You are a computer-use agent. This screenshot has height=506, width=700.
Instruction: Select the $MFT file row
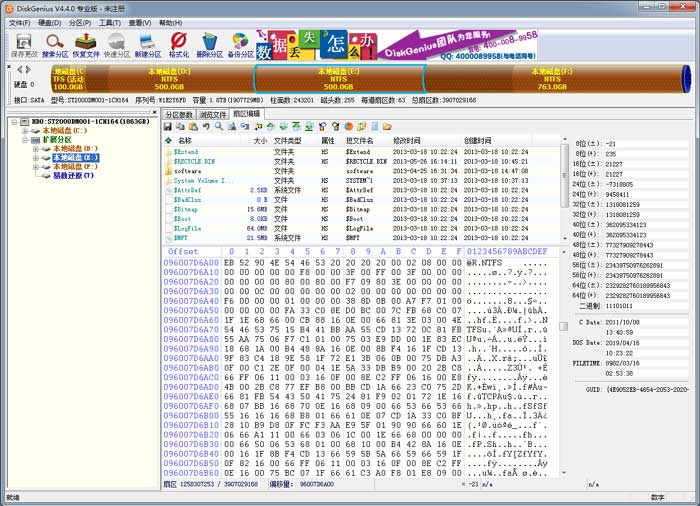tap(361, 238)
